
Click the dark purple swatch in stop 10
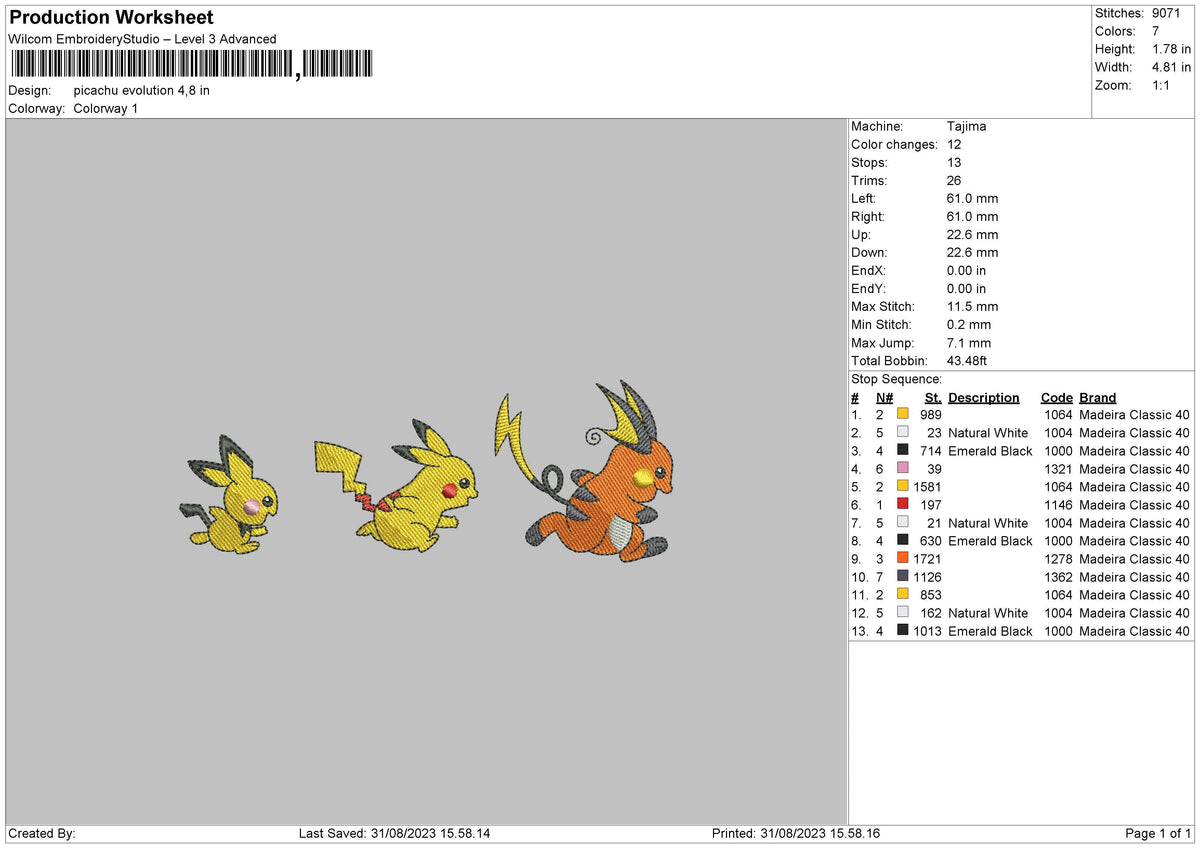click(x=904, y=577)
